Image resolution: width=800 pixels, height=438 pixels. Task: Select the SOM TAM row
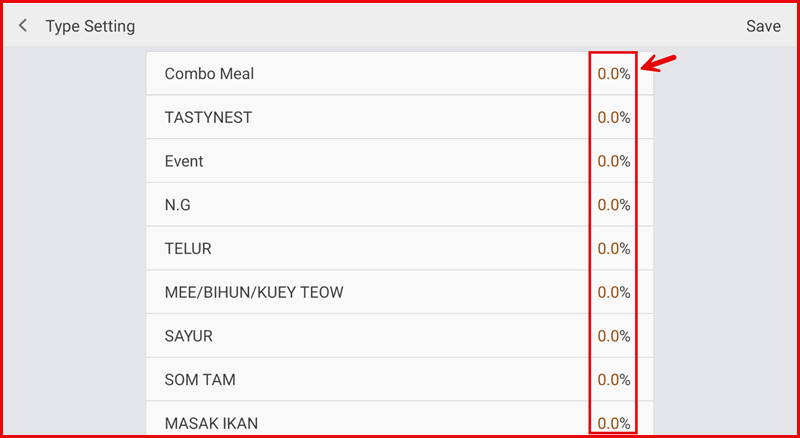point(200,380)
